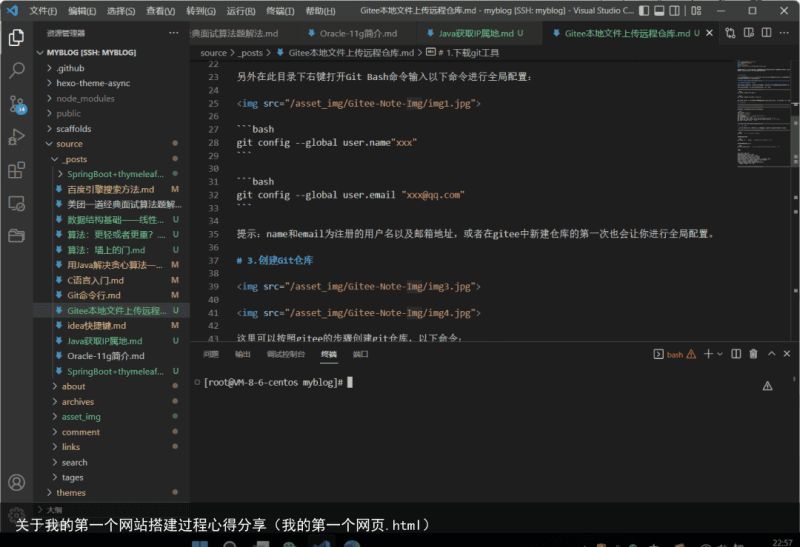Open idea快捷键.md file in explorer

[x=111, y=326]
